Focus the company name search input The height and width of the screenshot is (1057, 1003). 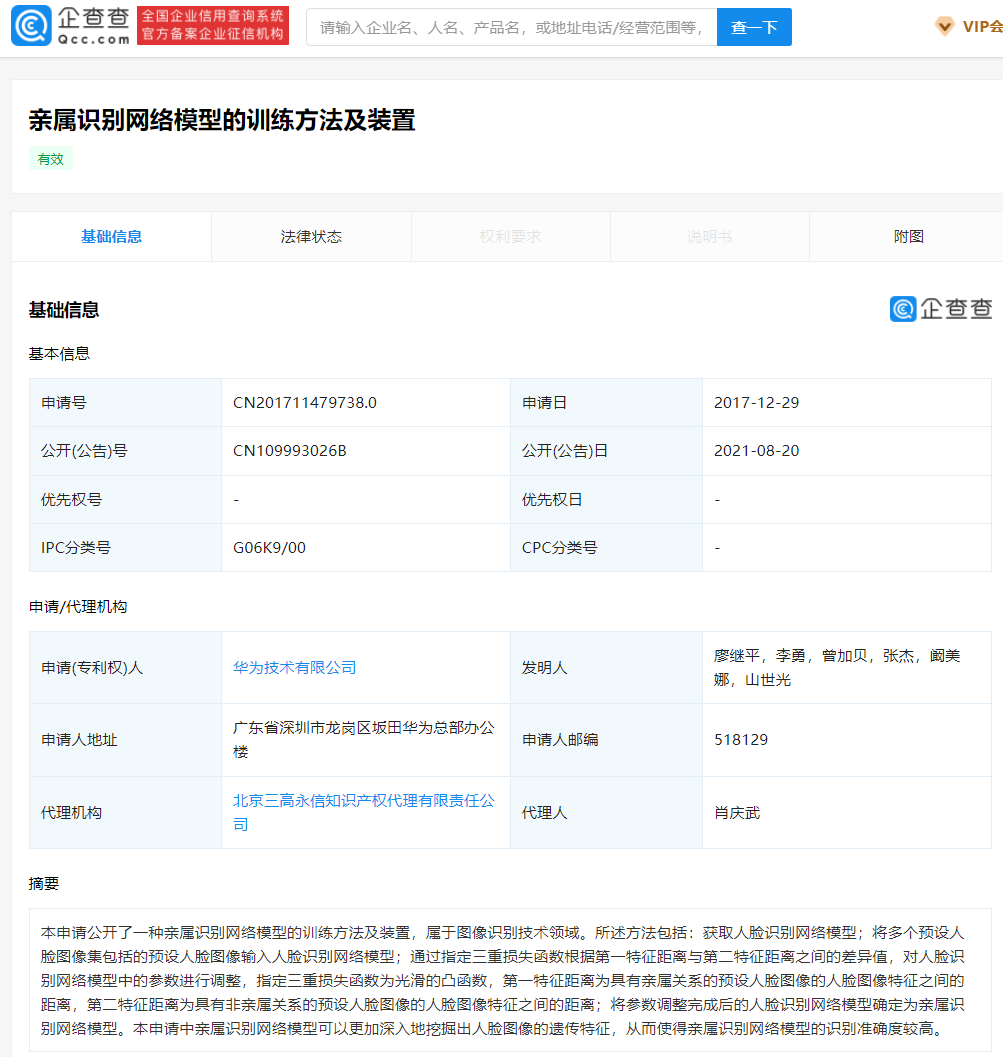coord(511,28)
